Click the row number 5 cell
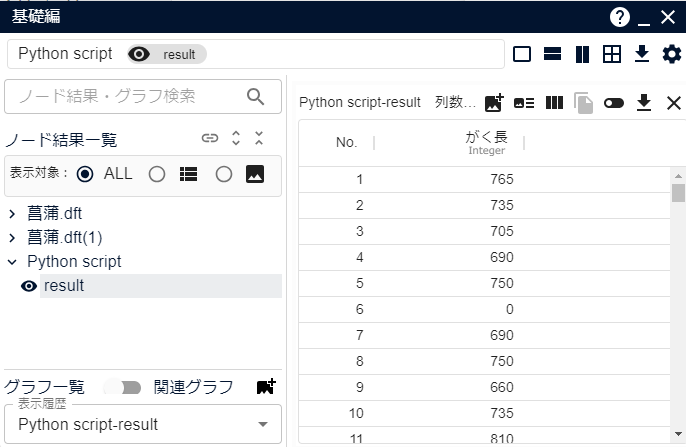The image size is (686, 447). (x=359, y=283)
